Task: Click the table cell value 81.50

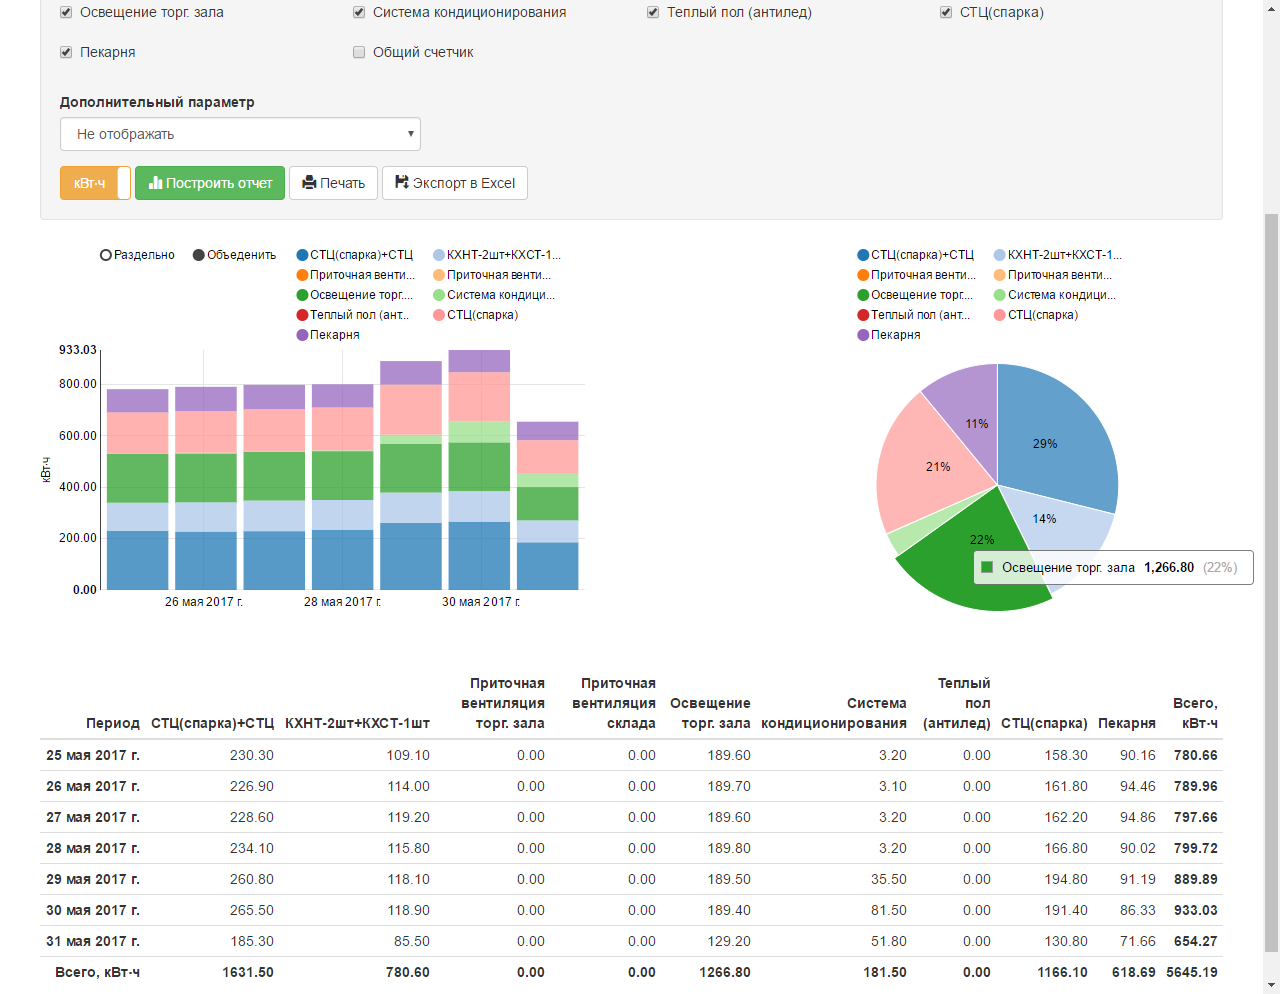Action: pyautogui.click(x=889, y=910)
